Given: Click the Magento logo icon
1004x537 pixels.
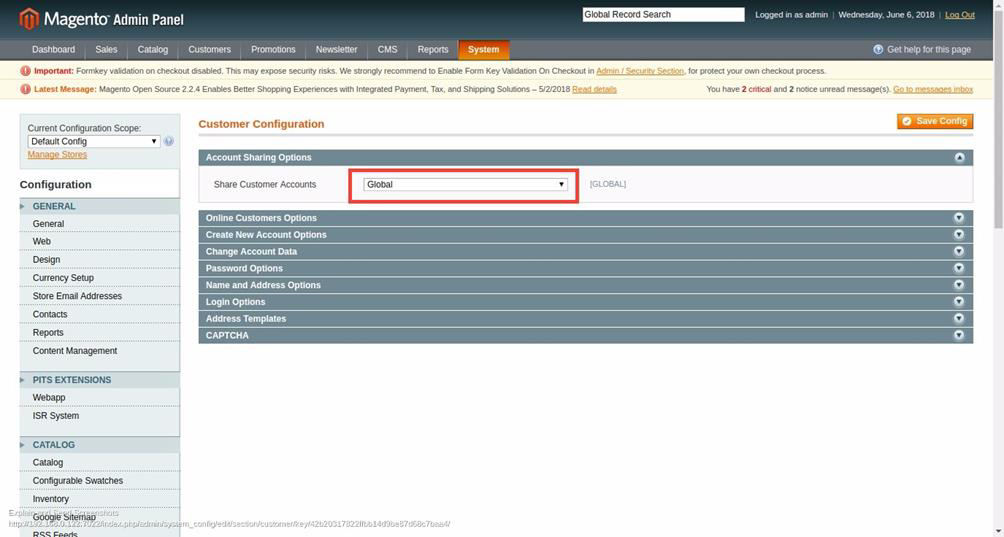Looking at the screenshot, I should click(x=29, y=18).
